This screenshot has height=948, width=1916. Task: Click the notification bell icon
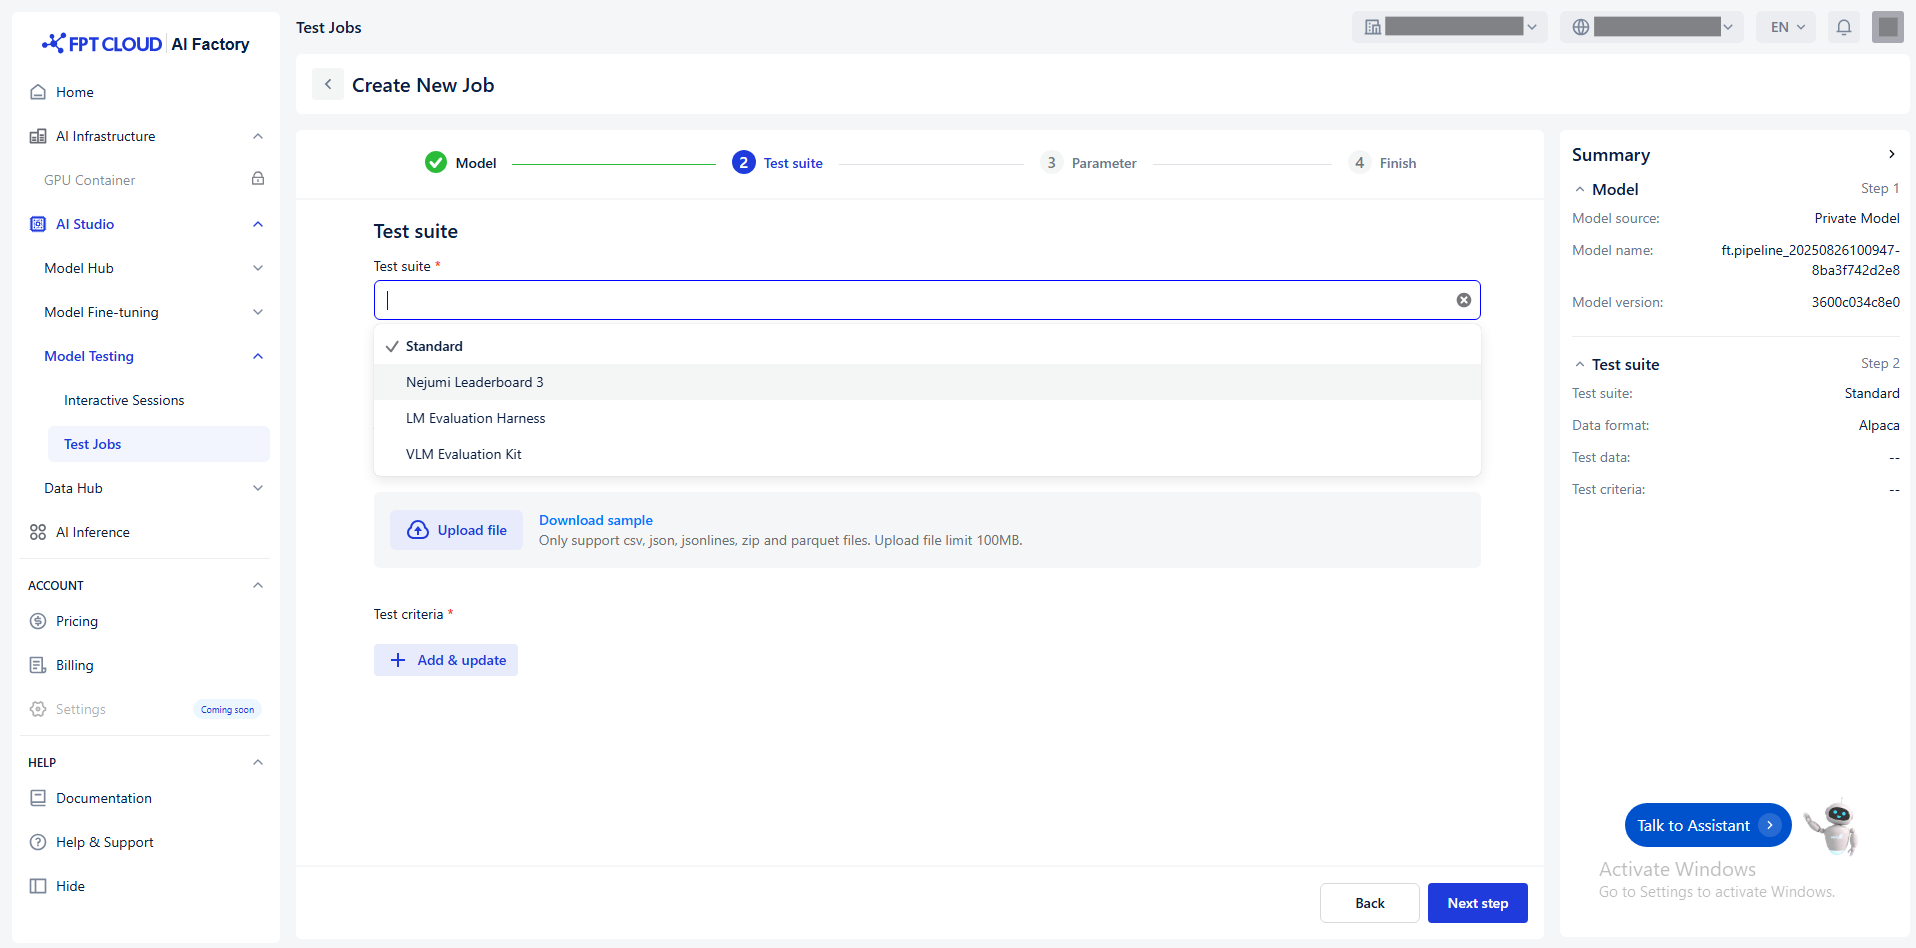(1843, 27)
